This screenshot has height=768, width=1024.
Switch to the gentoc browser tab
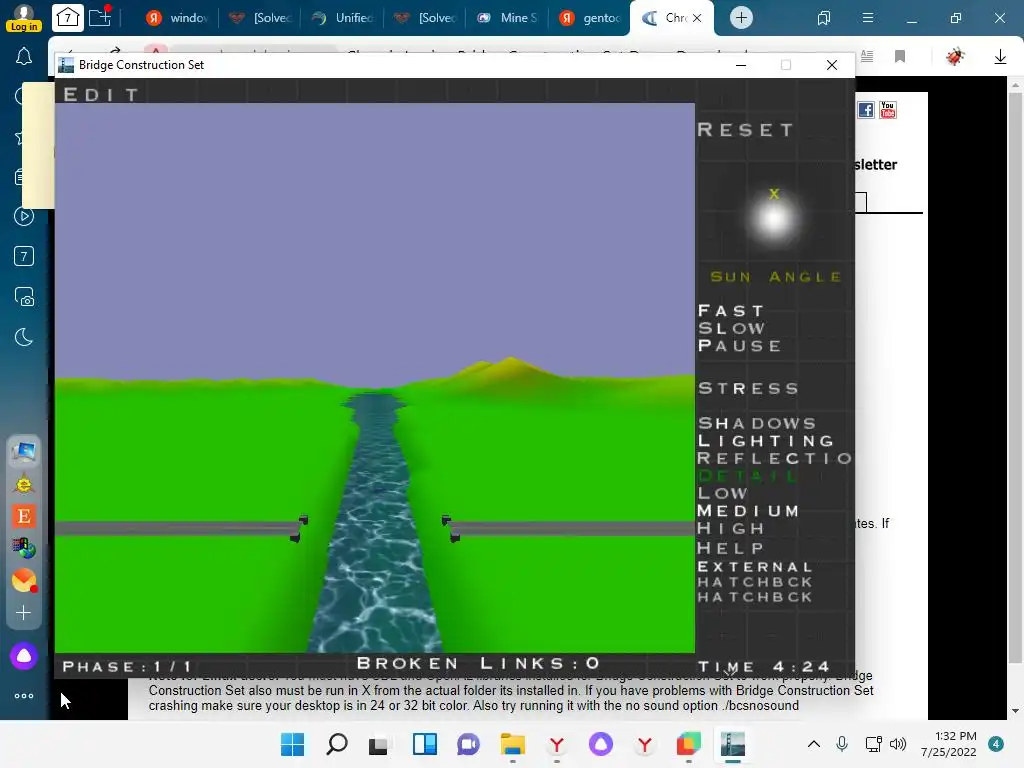point(591,18)
